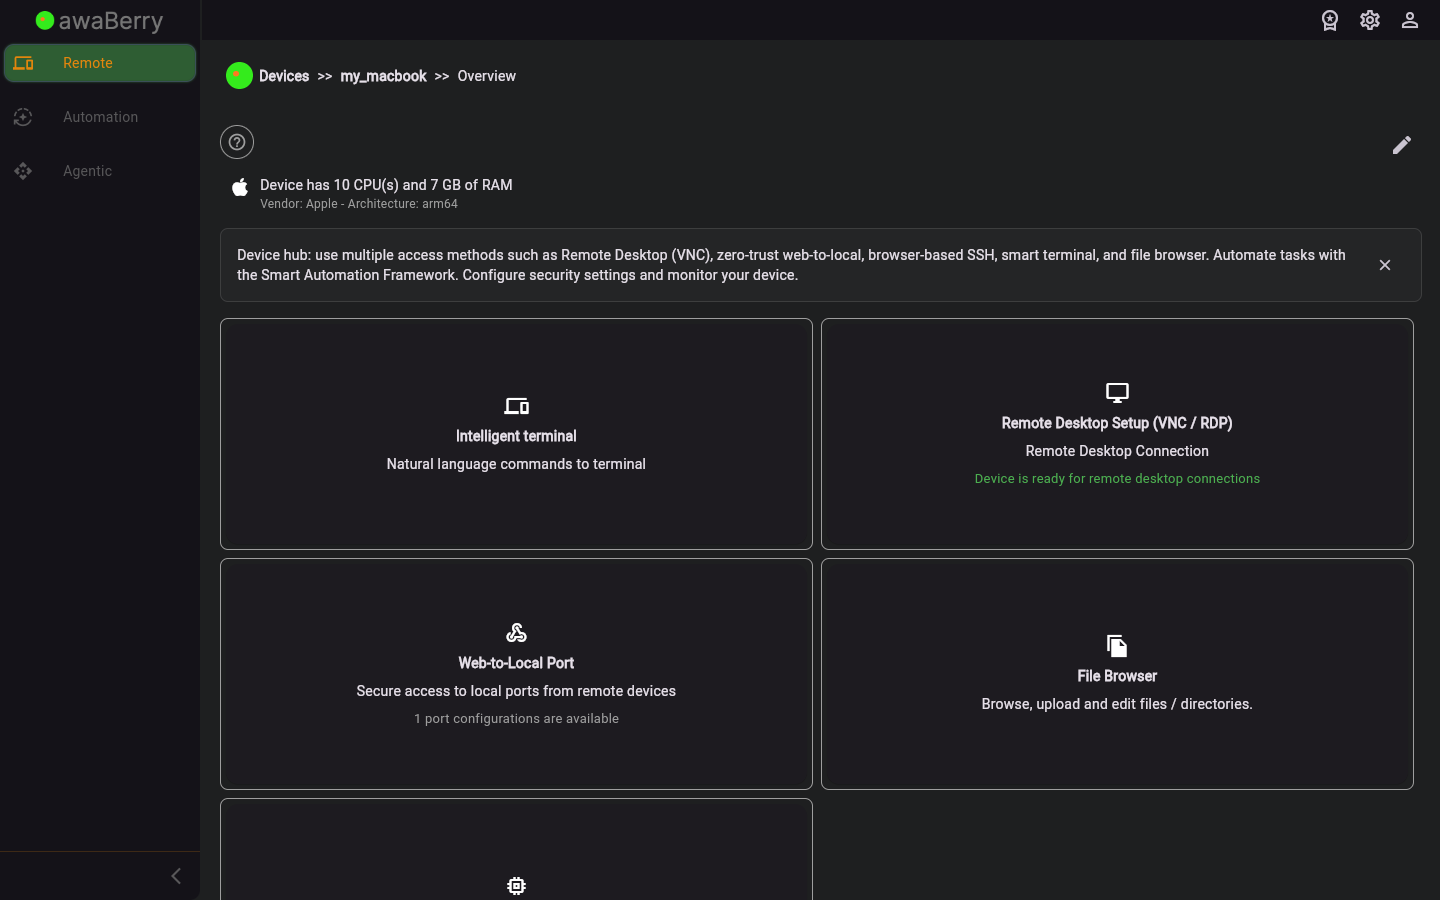Viewport: 1440px width, 900px height.
Task: Open Remote Desktop Setup (VNC / RDP) card
Action: coord(1117,434)
